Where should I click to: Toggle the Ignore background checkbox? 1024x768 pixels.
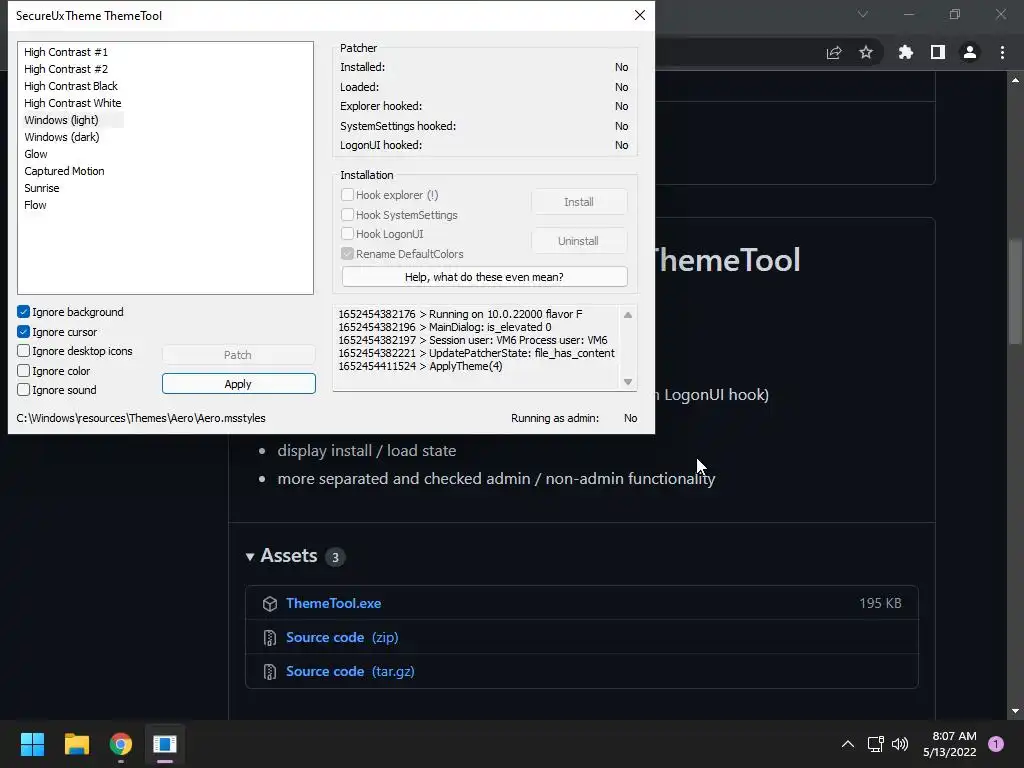[x=24, y=312]
